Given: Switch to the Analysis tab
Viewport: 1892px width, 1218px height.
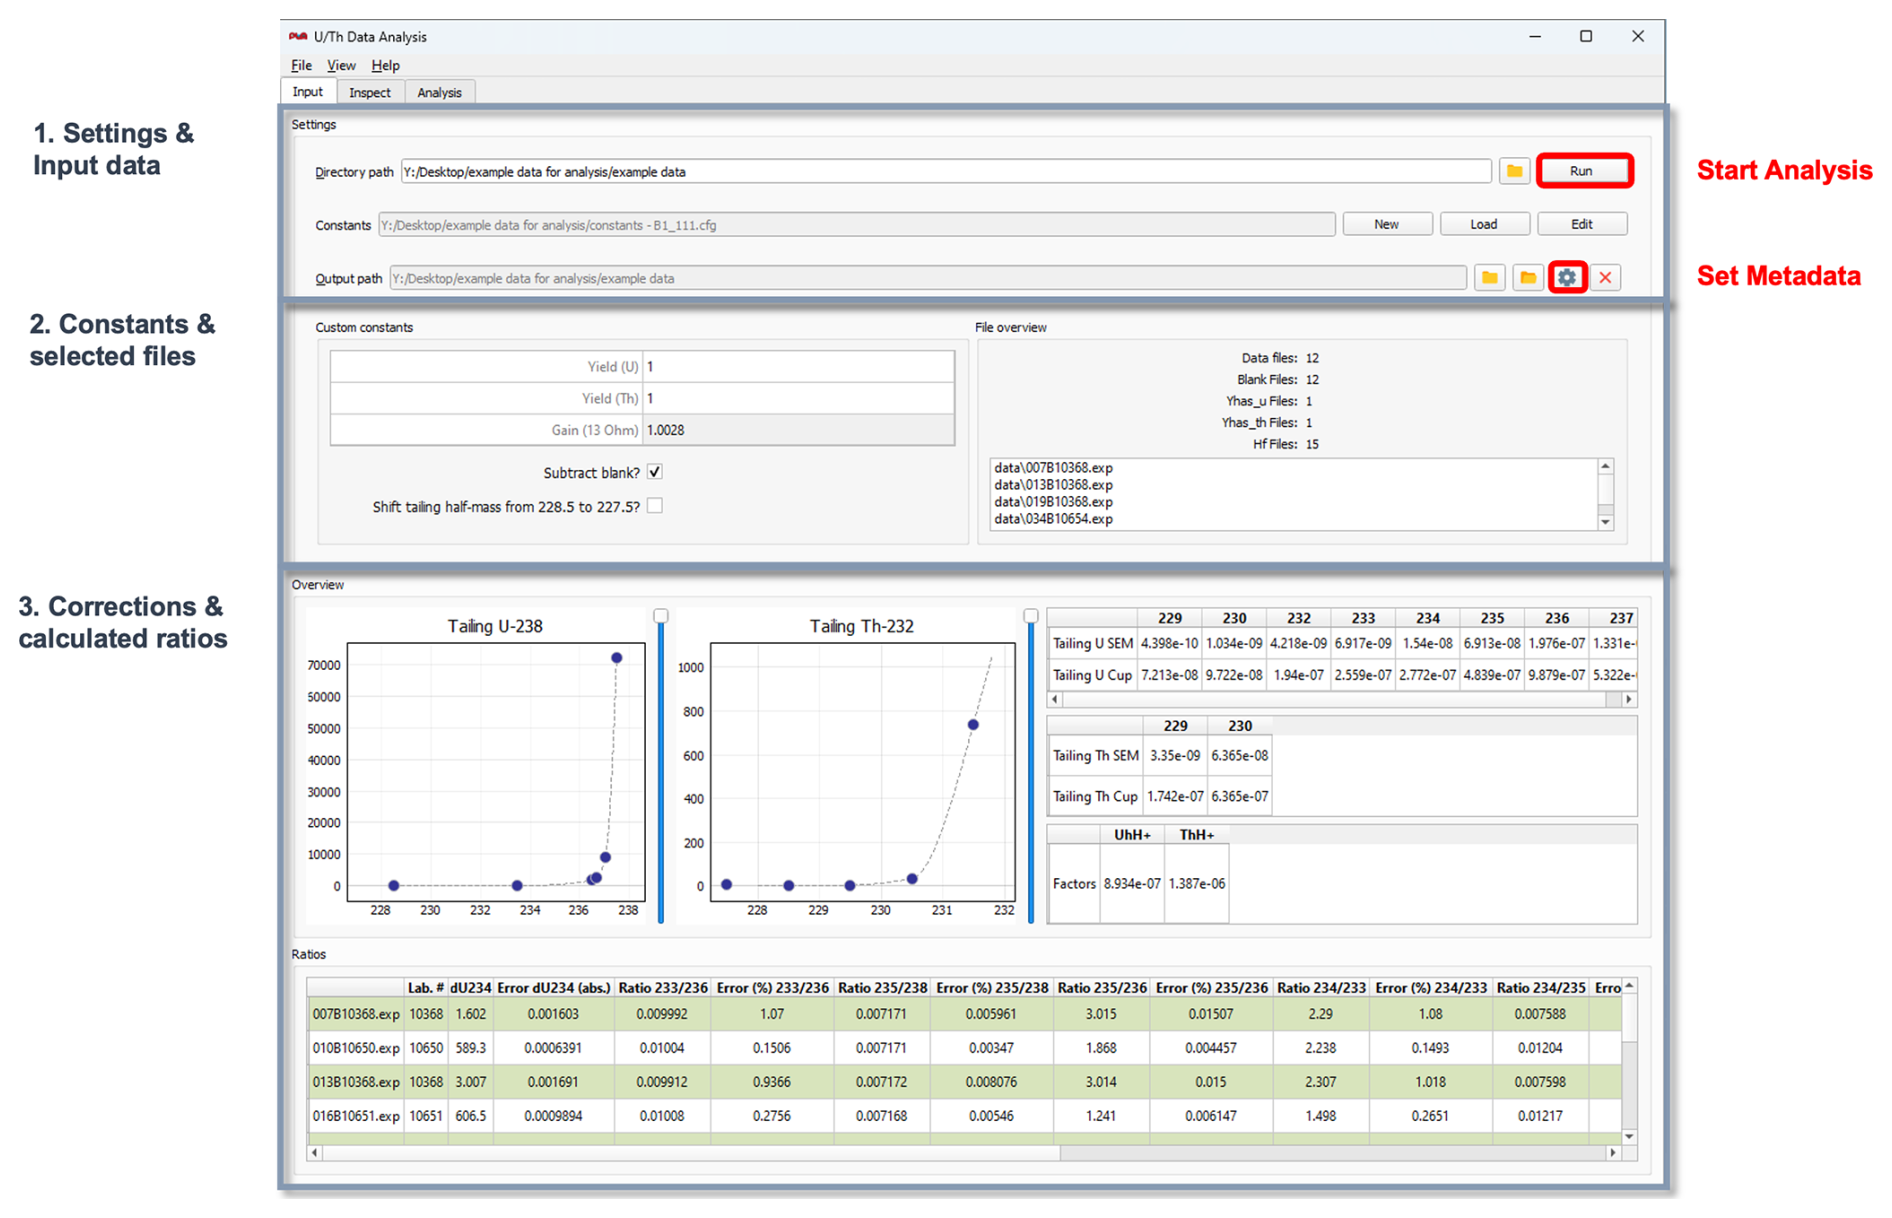Looking at the screenshot, I should [x=439, y=93].
